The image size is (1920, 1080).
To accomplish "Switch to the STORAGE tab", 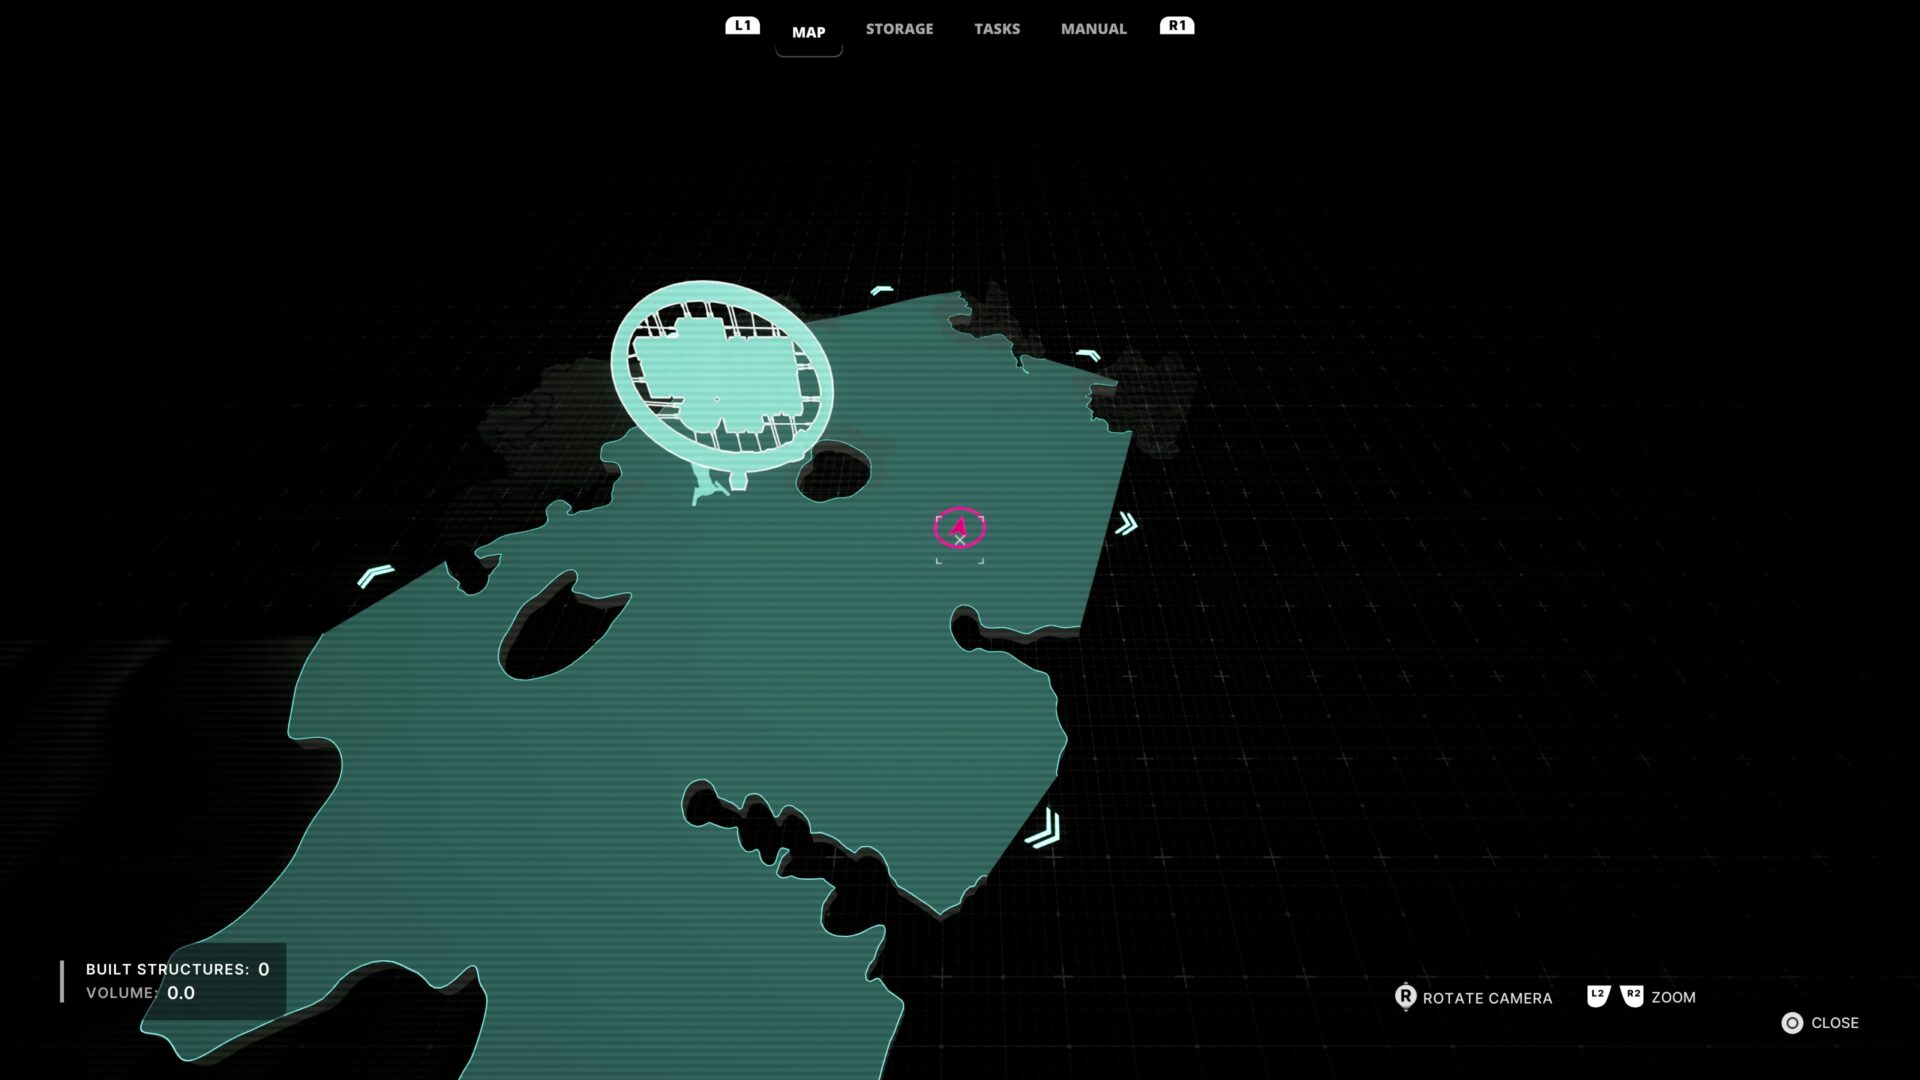I will pos(899,29).
